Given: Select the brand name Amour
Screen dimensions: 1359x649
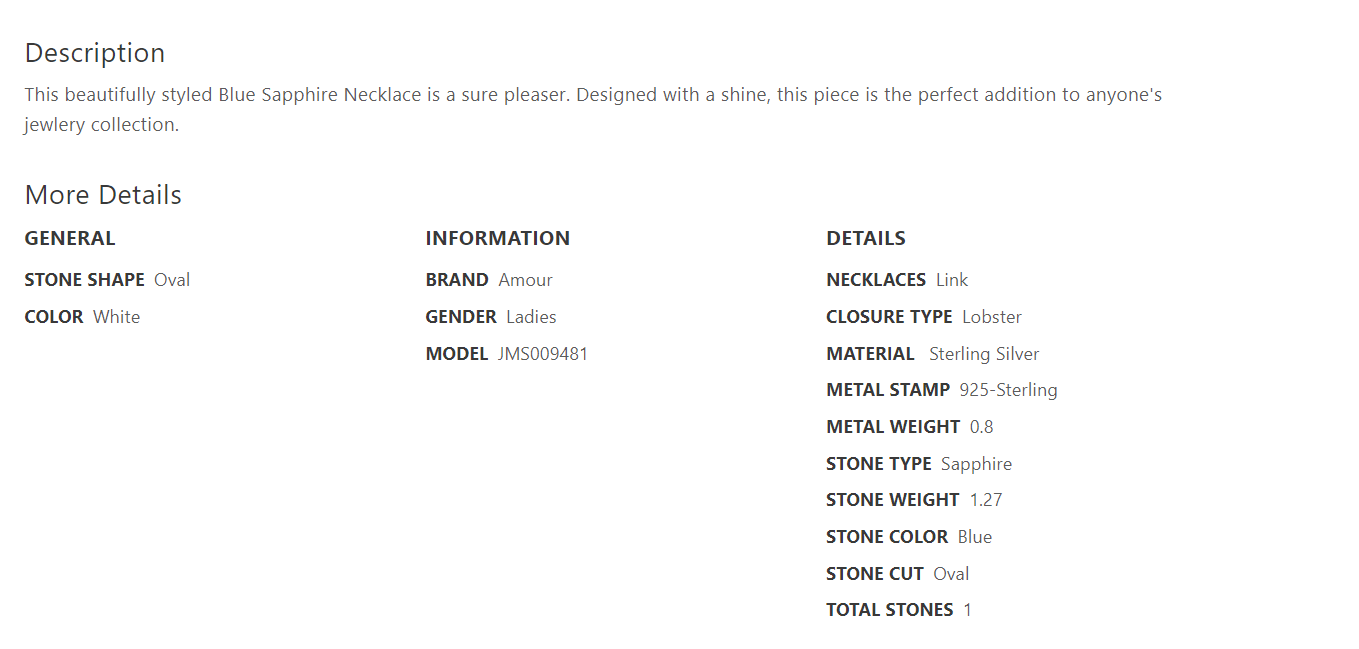Looking at the screenshot, I should coord(525,280).
